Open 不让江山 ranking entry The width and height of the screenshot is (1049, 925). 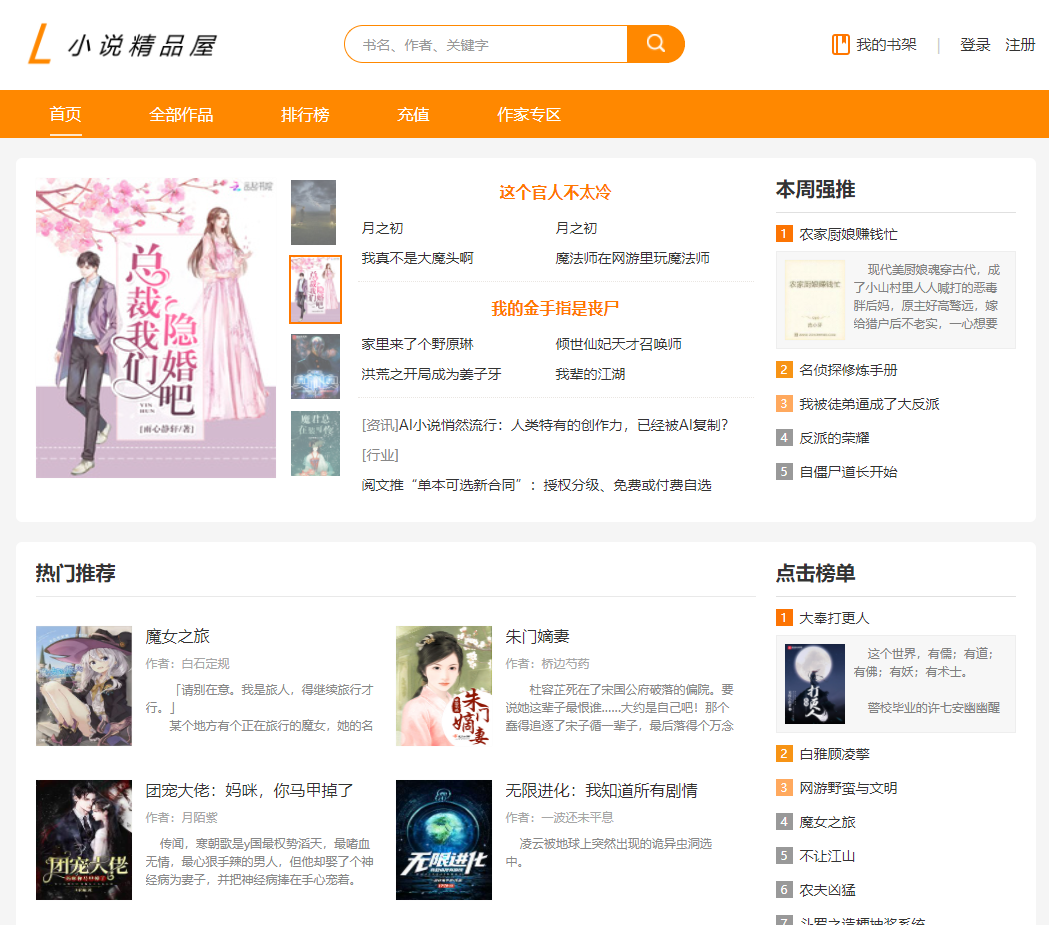(828, 856)
